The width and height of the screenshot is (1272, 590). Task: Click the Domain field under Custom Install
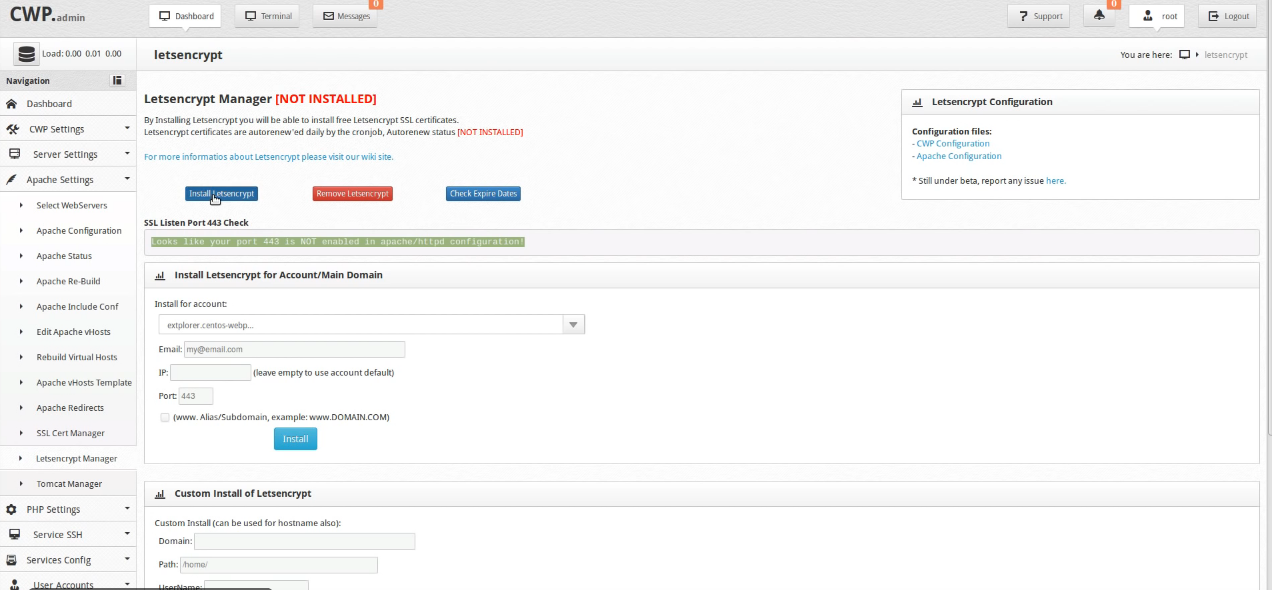point(304,541)
